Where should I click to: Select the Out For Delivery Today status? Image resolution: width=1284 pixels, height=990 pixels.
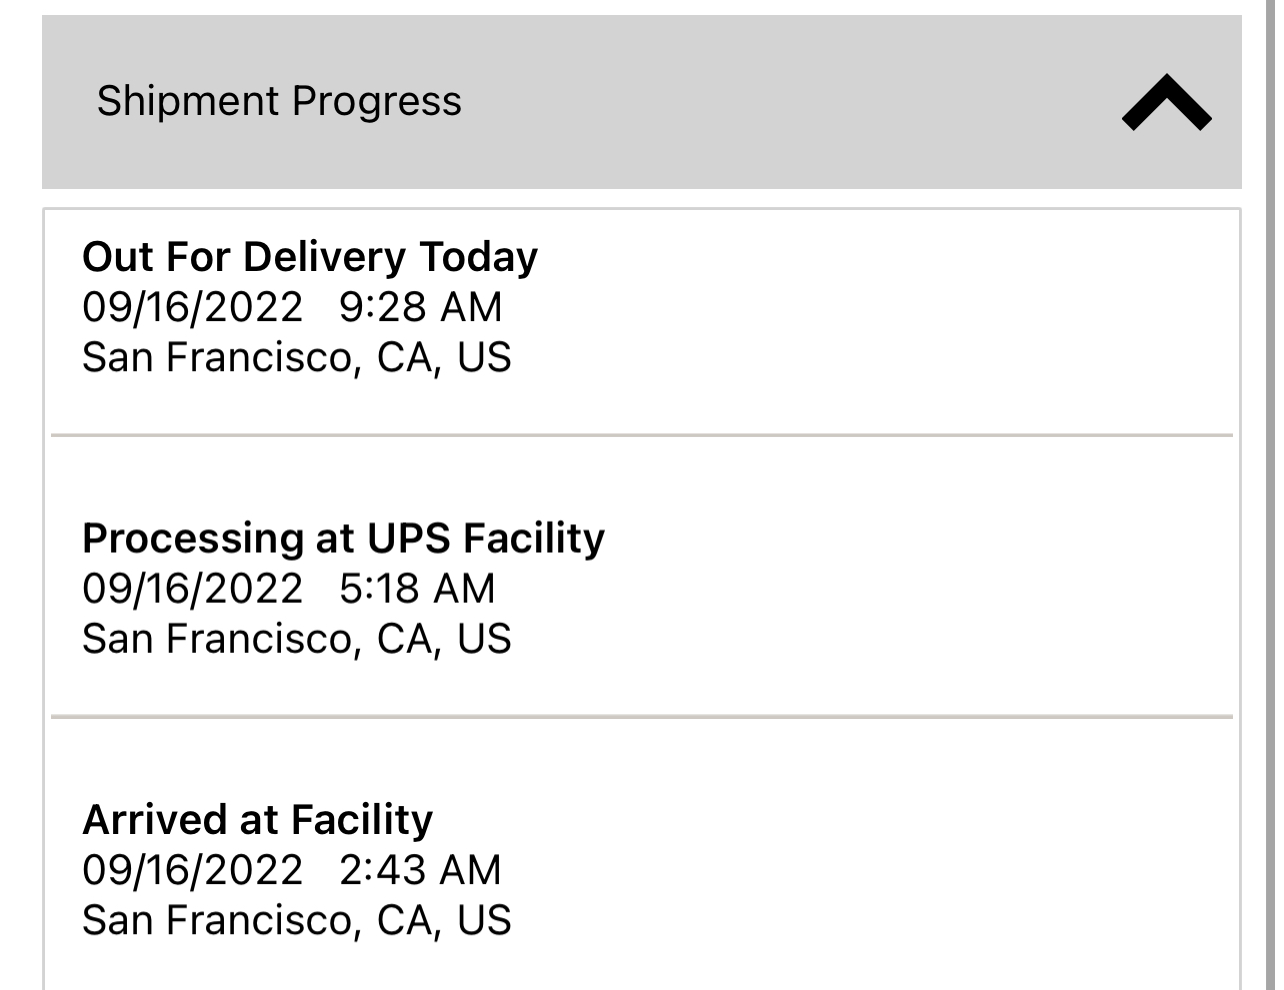tap(309, 257)
